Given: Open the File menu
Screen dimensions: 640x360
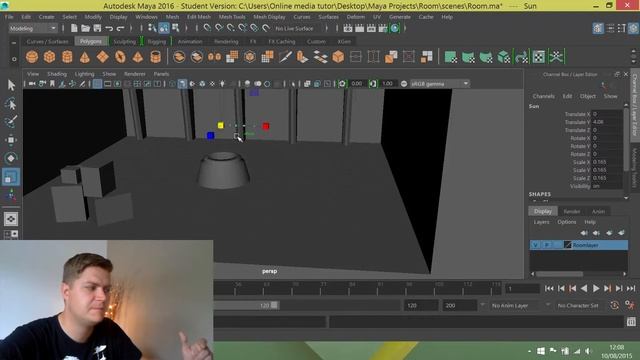Looking at the screenshot, I should coord(9,17).
